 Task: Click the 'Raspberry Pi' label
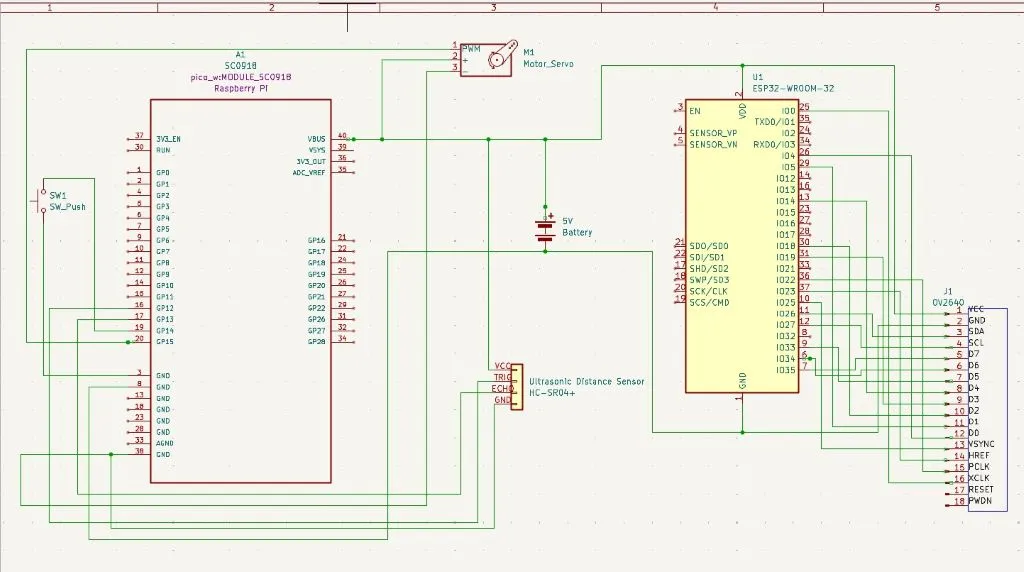[240, 88]
